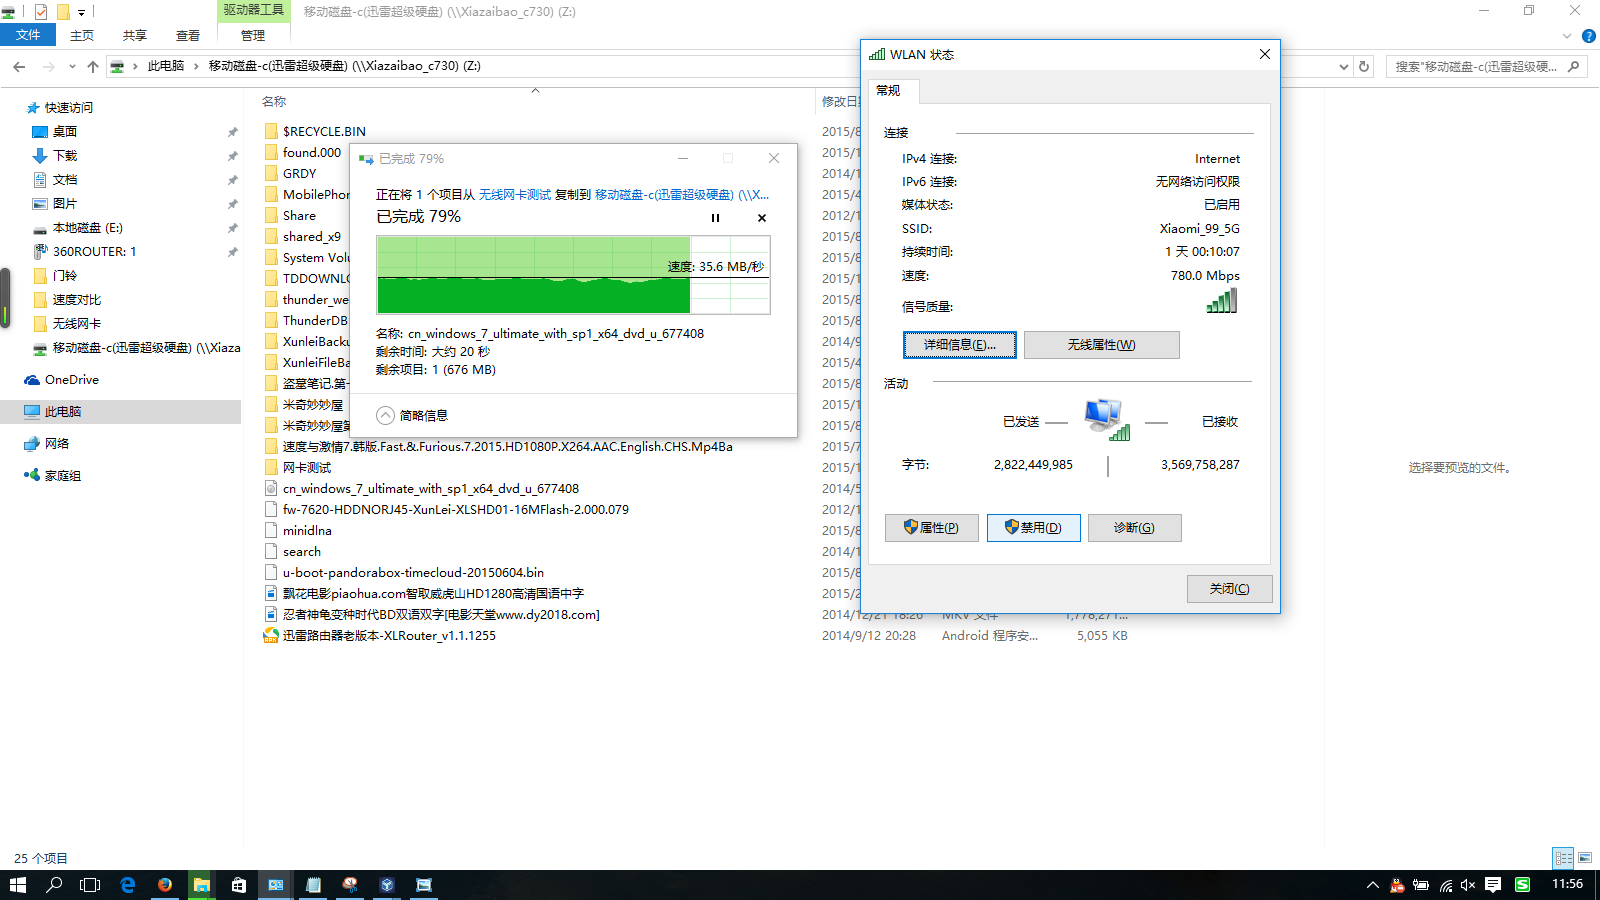Screen dimensions: 1600x900
Task: Open 快速访问 in navigation pane
Action: click(x=69, y=108)
